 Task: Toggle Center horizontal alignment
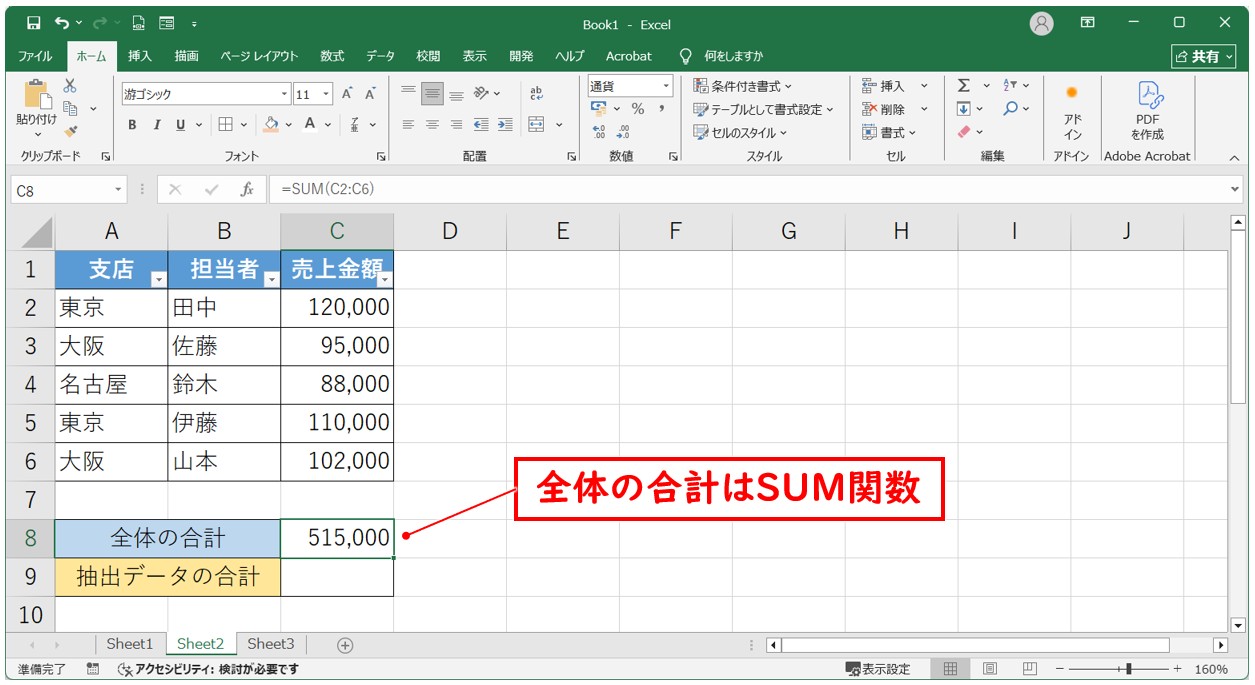tap(432, 125)
